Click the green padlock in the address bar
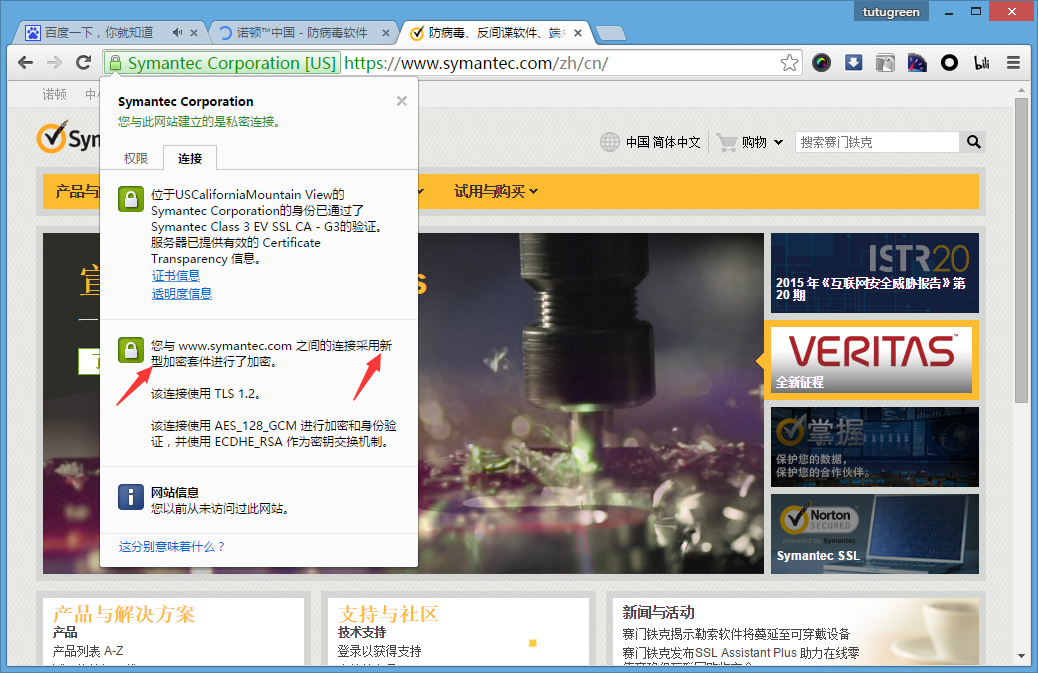 point(115,63)
